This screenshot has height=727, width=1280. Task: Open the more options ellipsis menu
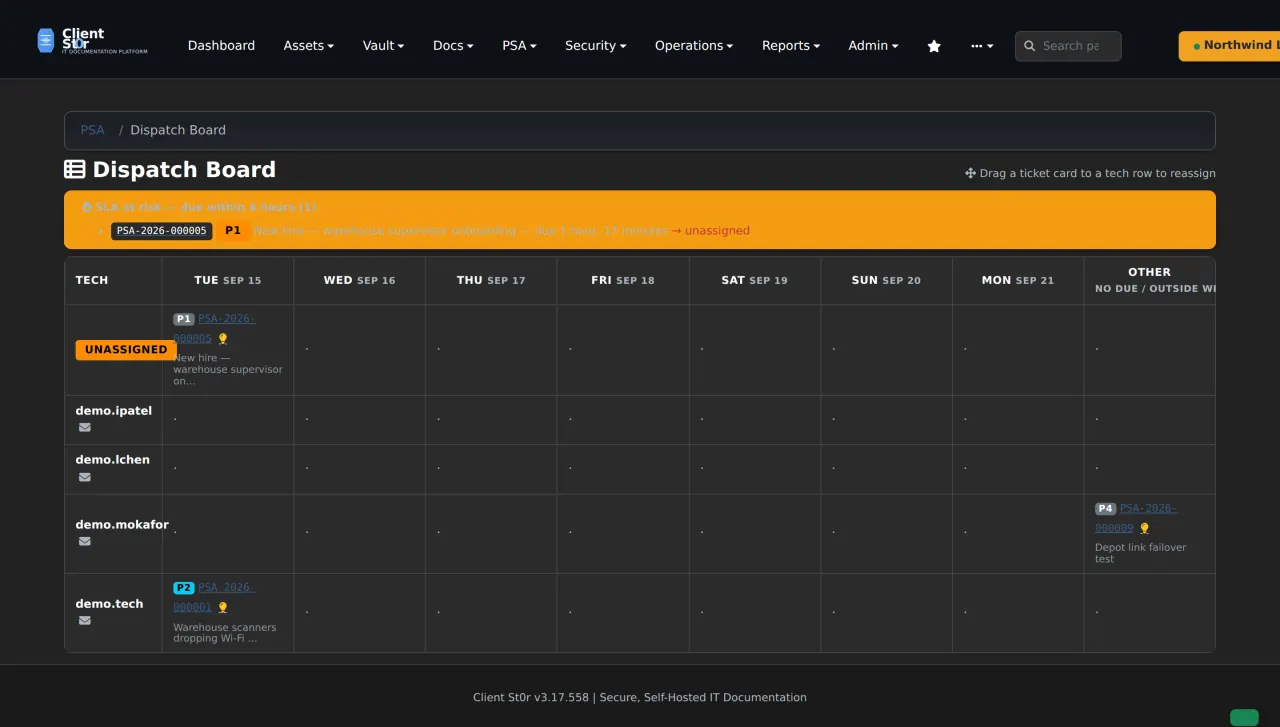point(982,46)
